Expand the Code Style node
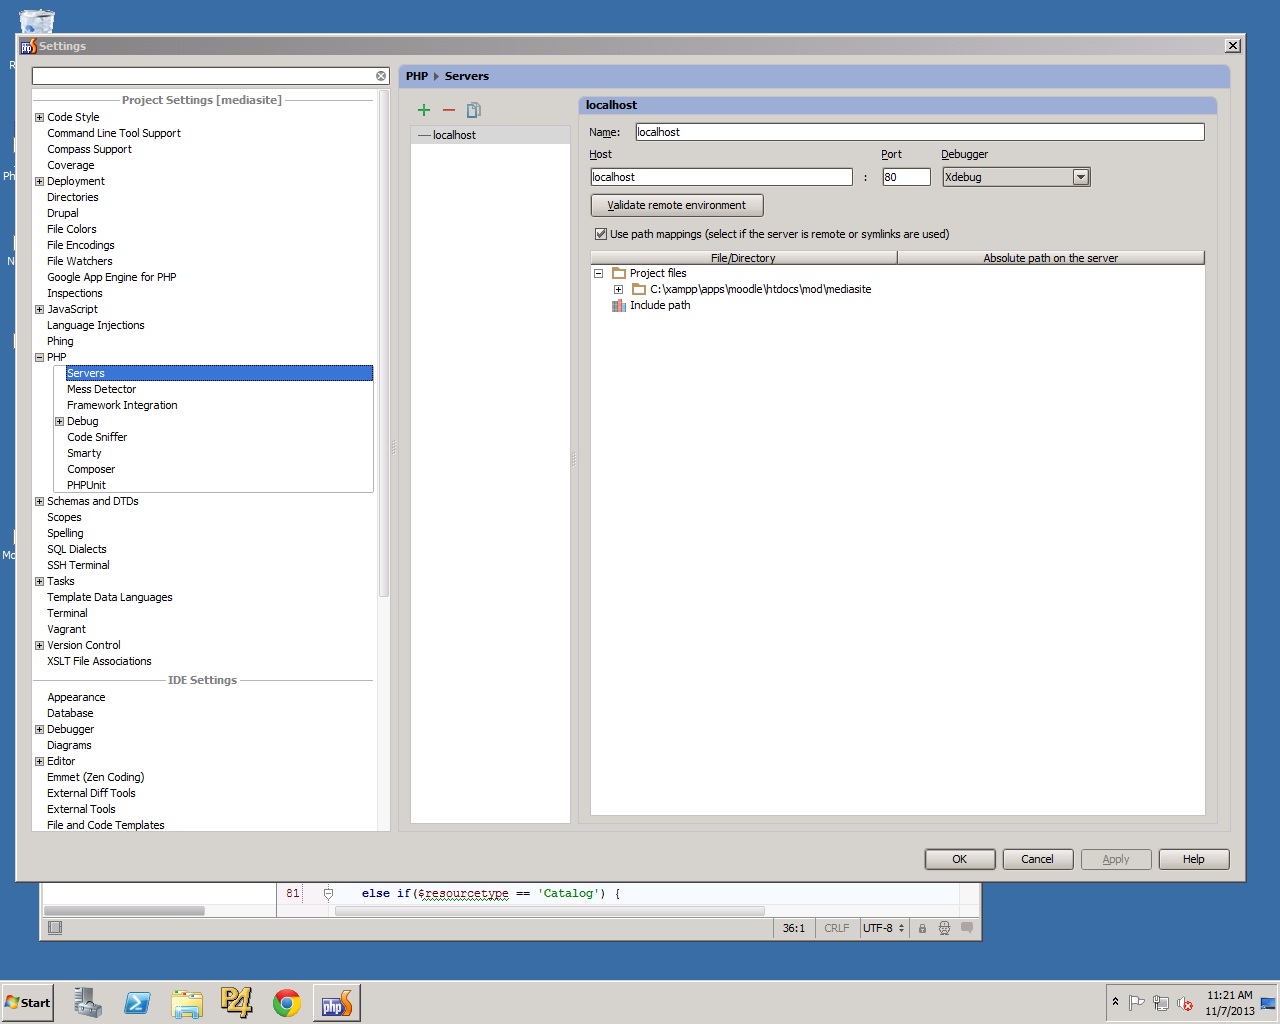The width and height of the screenshot is (1280, 1024). pos(39,117)
